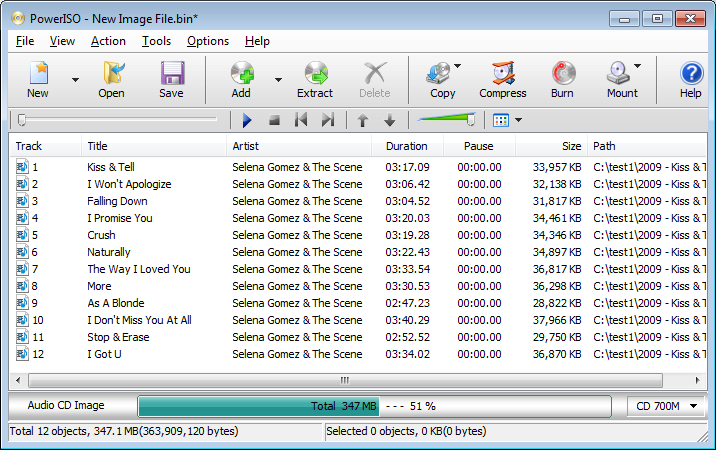716x450 pixels.
Task: Click the horizontal scrollbar thumb
Action: point(345,380)
